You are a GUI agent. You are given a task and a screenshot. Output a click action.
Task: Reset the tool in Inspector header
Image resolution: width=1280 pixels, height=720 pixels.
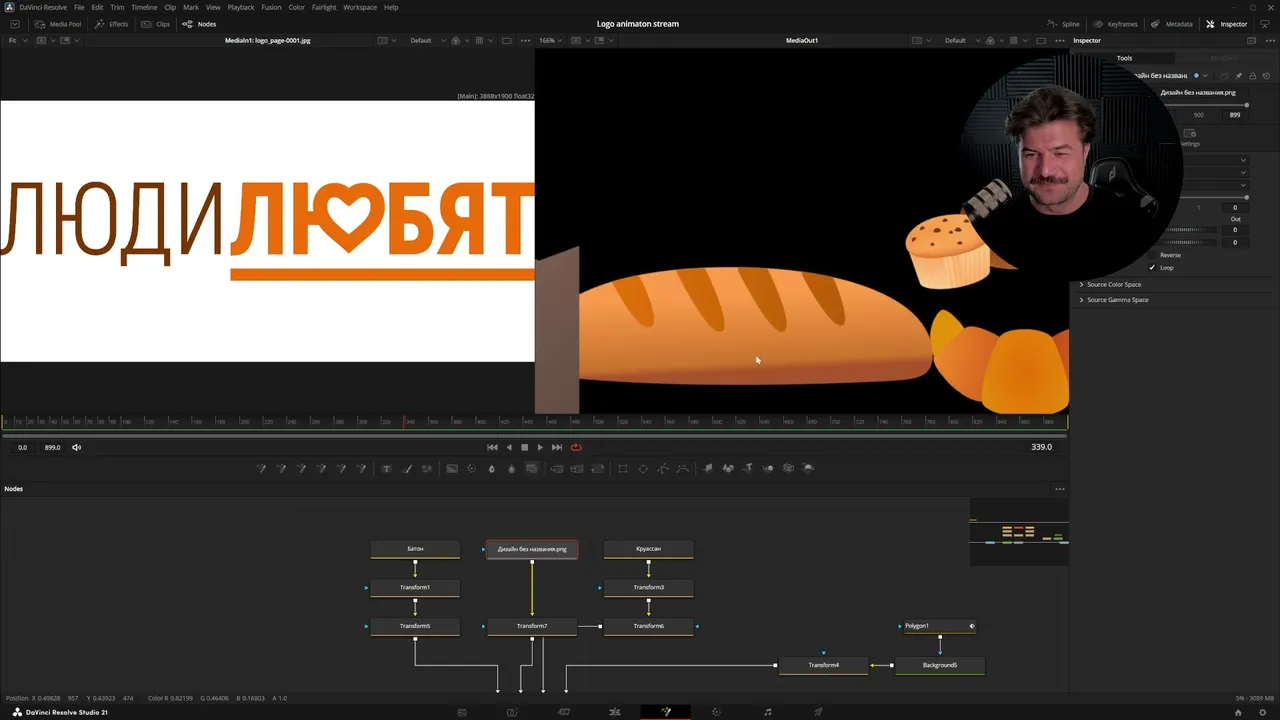coord(1265,76)
